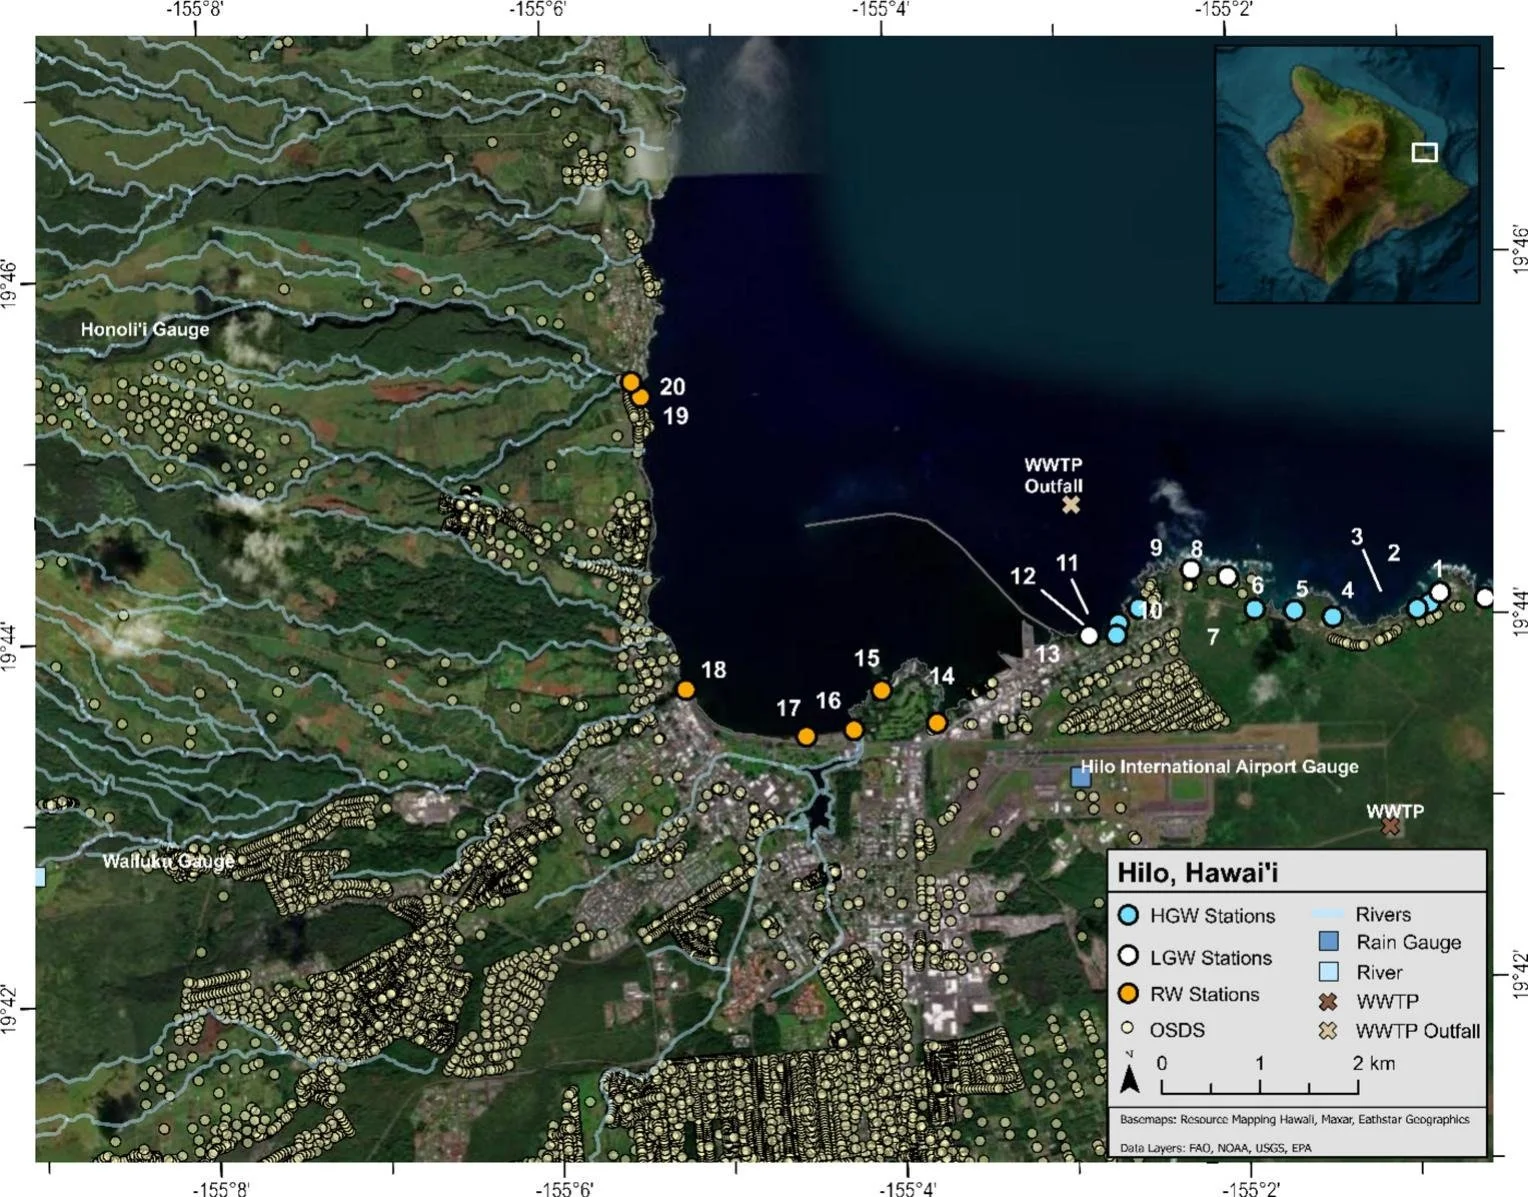Click the station number label '10'
Viewport: 1528px width, 1197px height.
click(1150, 610)
